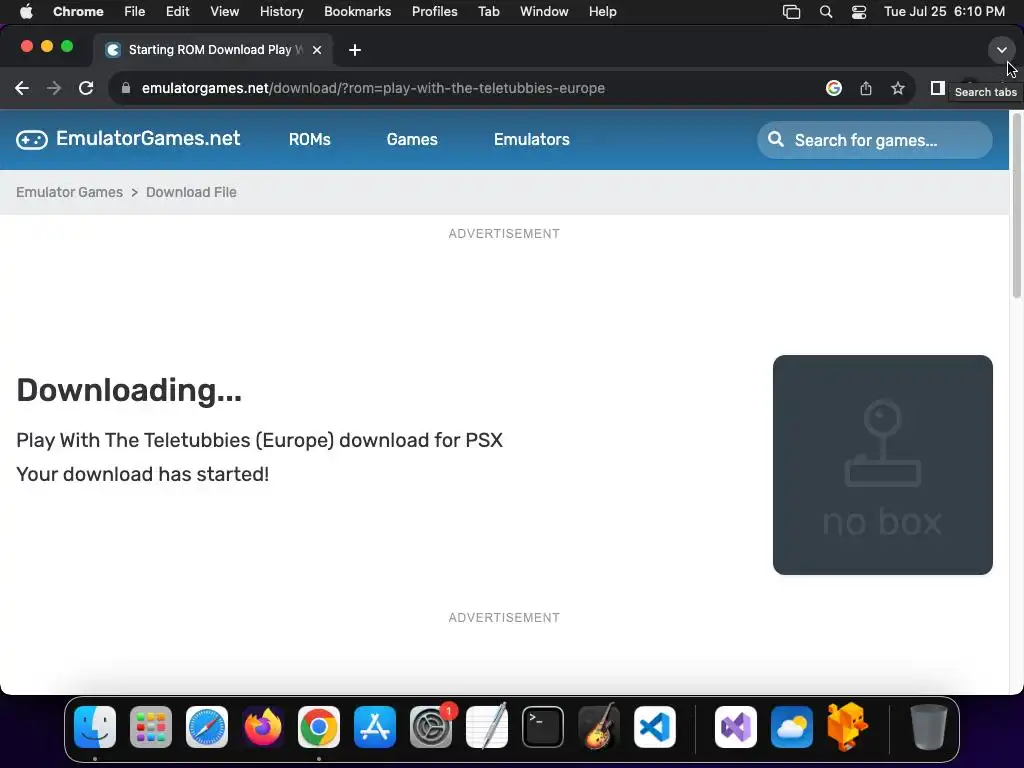Screen dimensions: 1024x768
Task: Go to the Games section
Action: tap(412, 139)
